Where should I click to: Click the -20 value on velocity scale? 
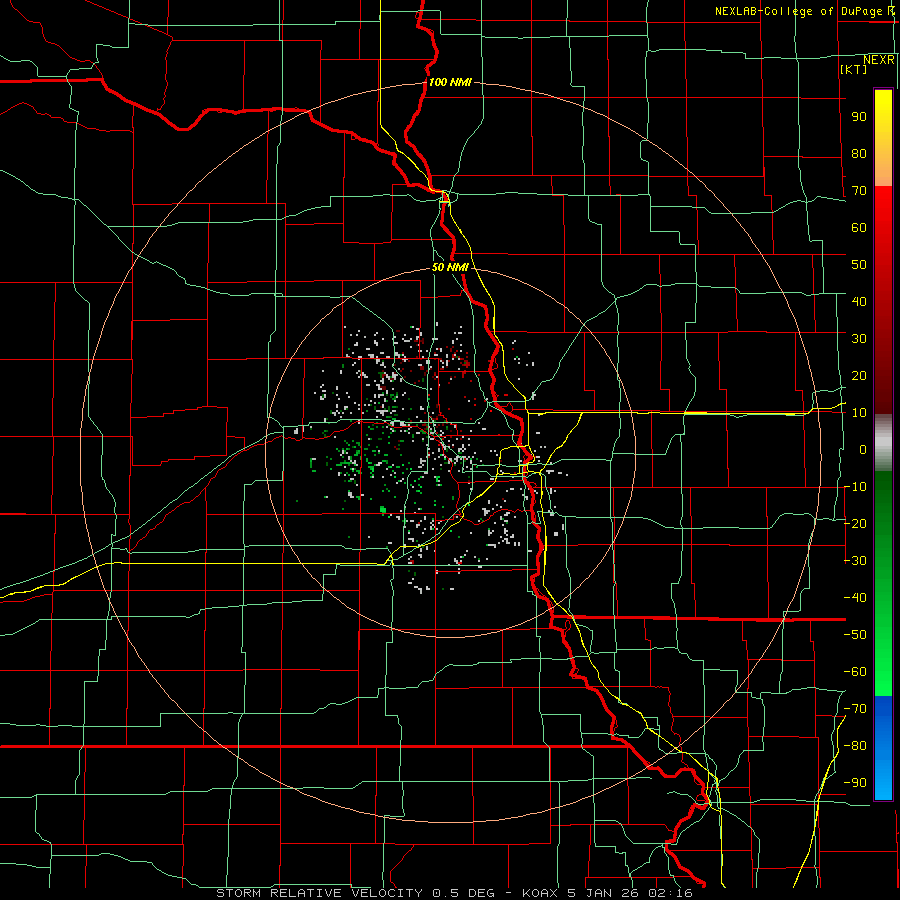coord(855,524)
